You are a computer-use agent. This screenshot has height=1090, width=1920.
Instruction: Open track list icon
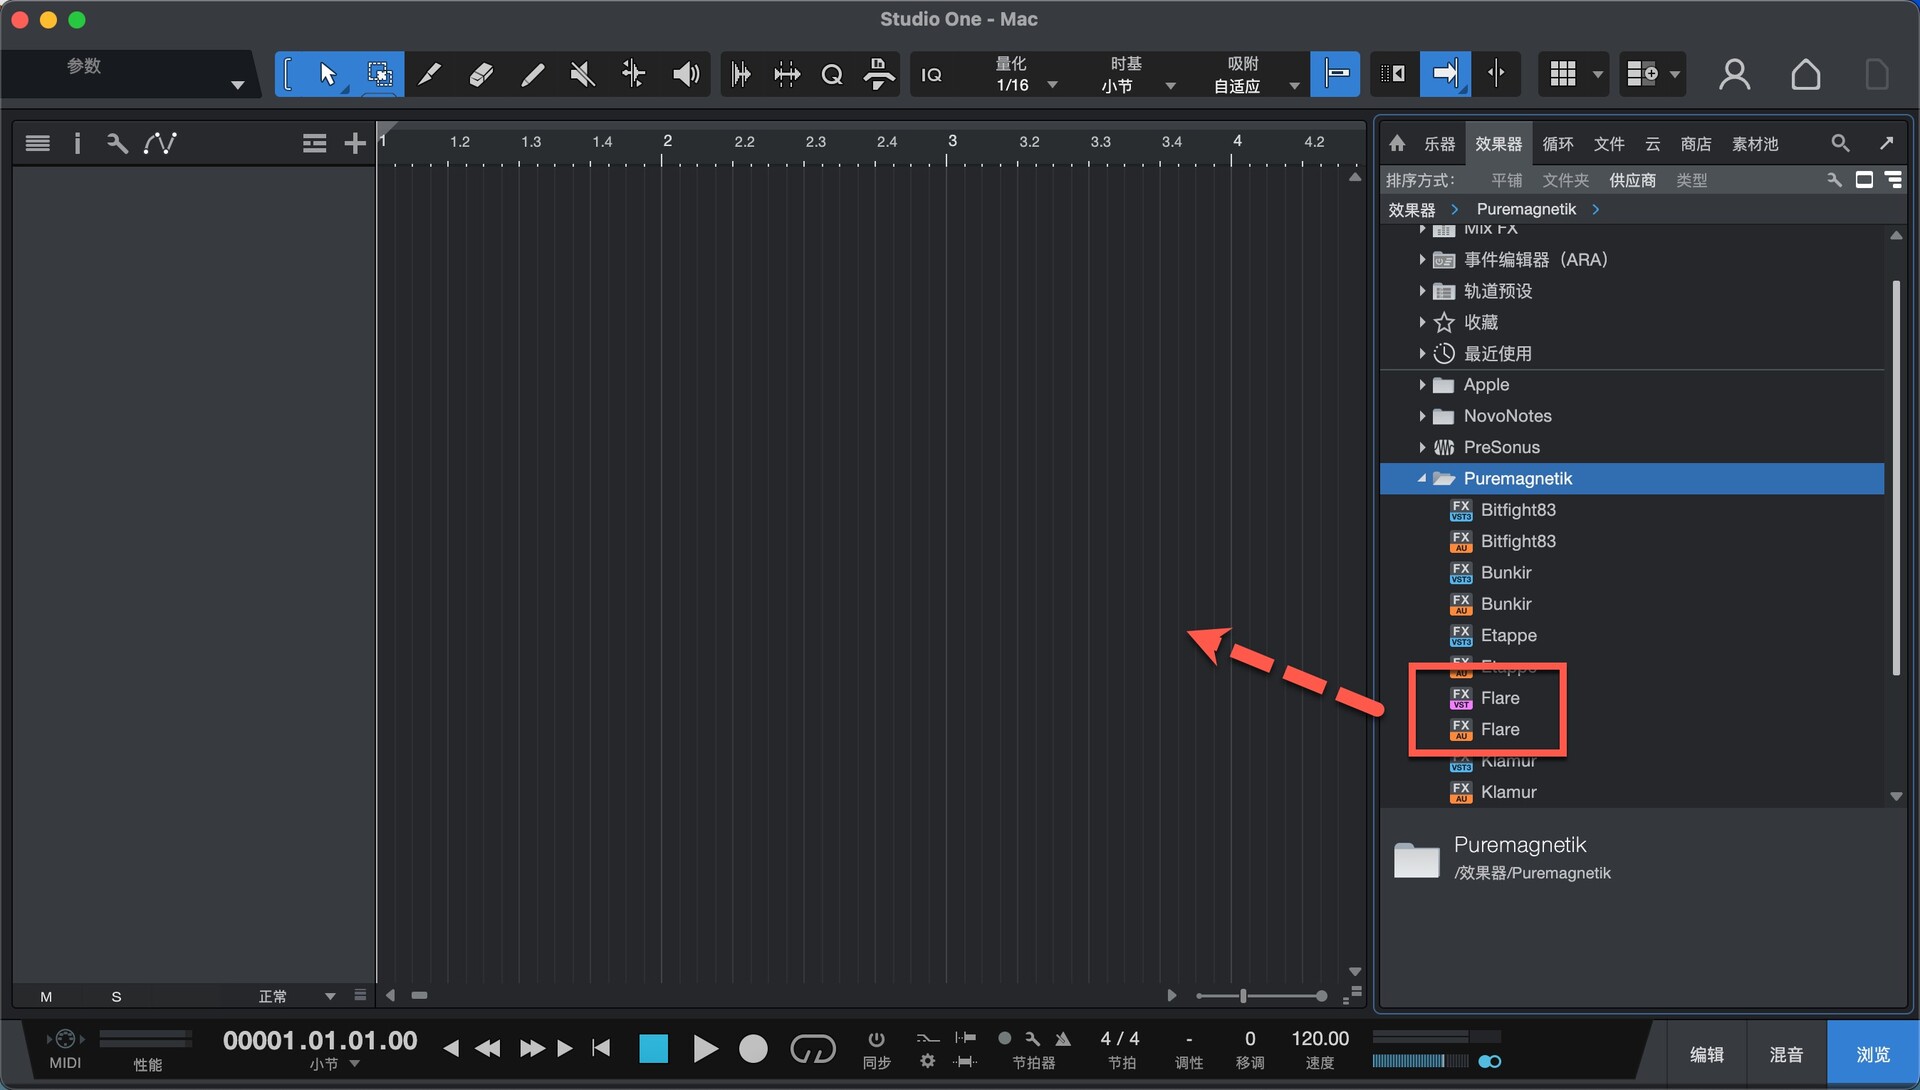pos(38,143)
